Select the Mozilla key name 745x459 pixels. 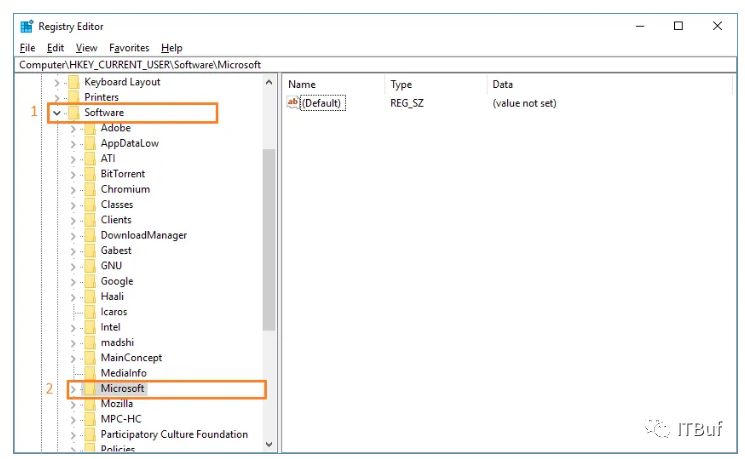[117, 404]
